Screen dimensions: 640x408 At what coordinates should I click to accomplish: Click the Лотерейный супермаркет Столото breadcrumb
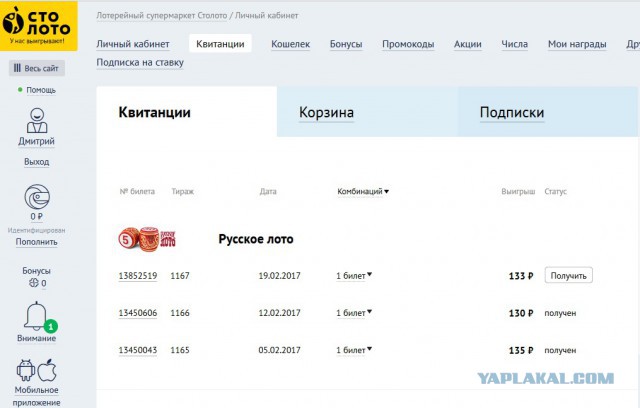click(162, 16)
